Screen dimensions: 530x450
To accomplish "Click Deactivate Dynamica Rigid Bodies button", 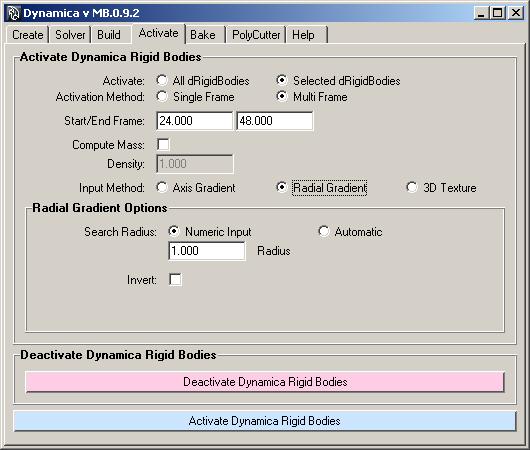I will point(265,382).
